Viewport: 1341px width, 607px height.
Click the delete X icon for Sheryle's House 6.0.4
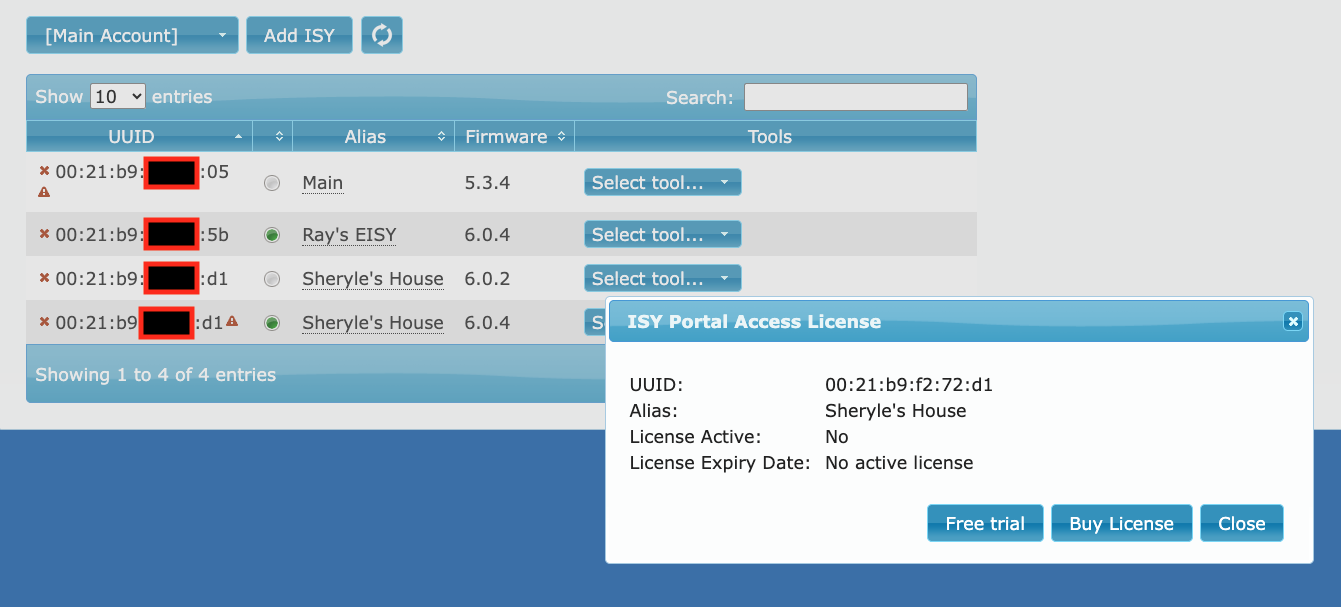coord(44,322)
